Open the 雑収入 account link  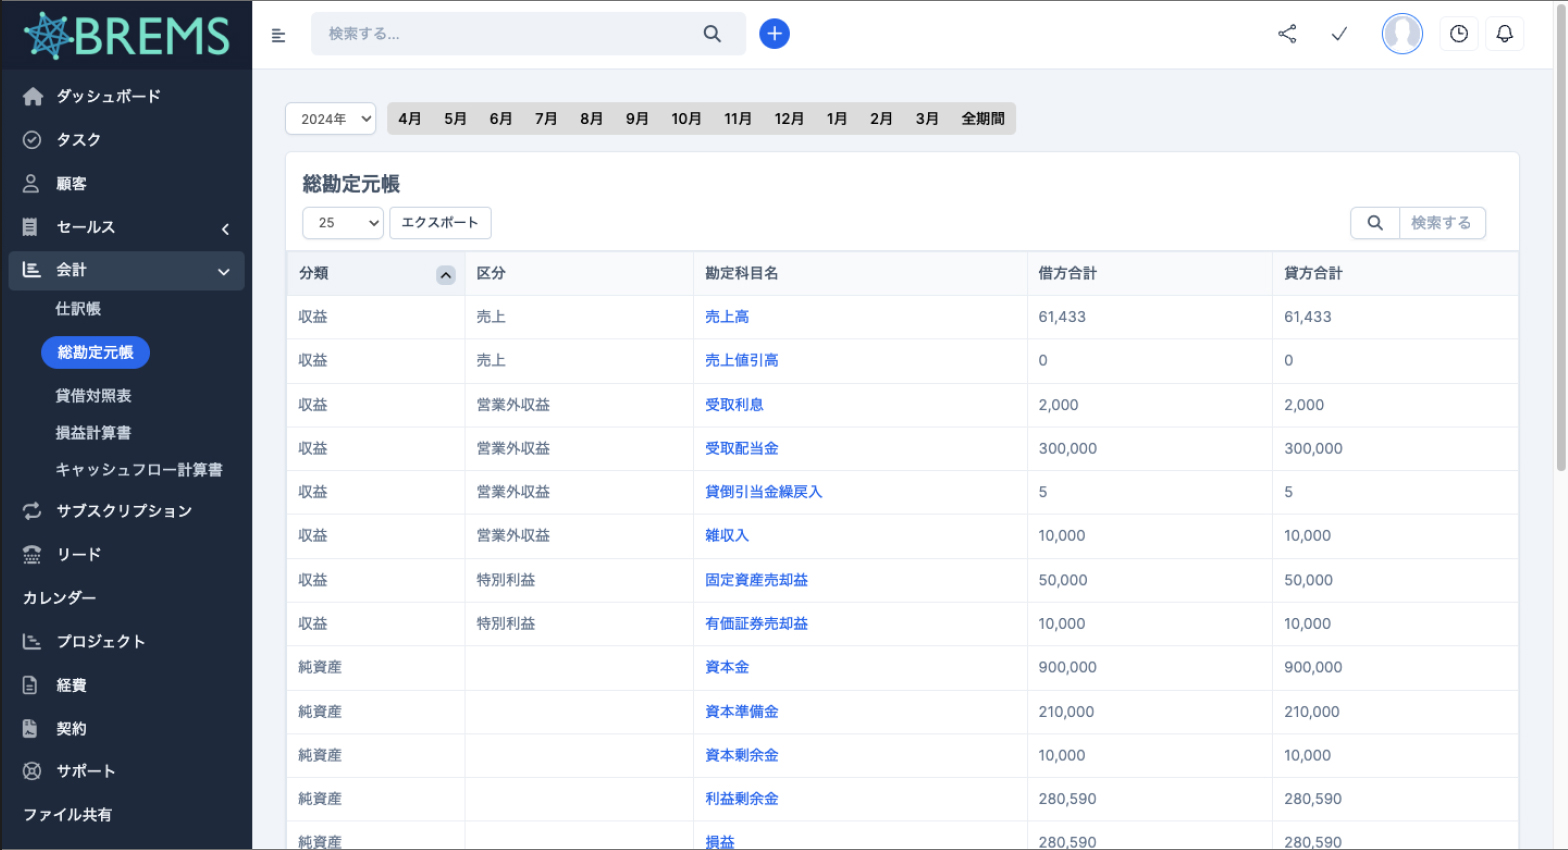[727, 536]
